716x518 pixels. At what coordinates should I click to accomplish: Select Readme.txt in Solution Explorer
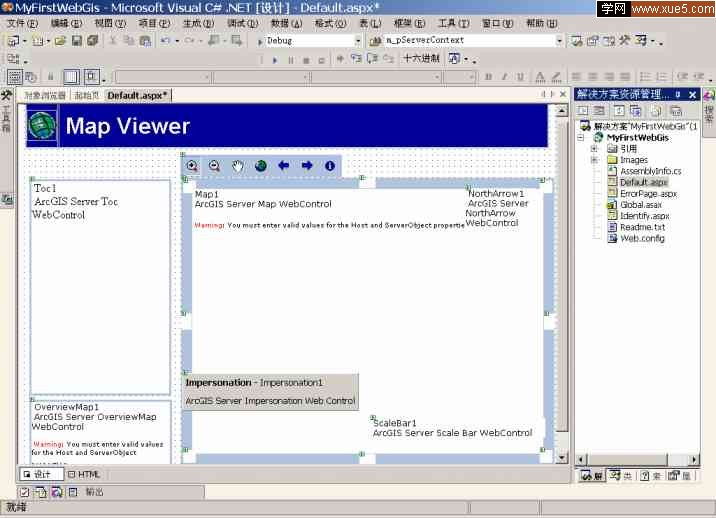(x=642, y=227)
